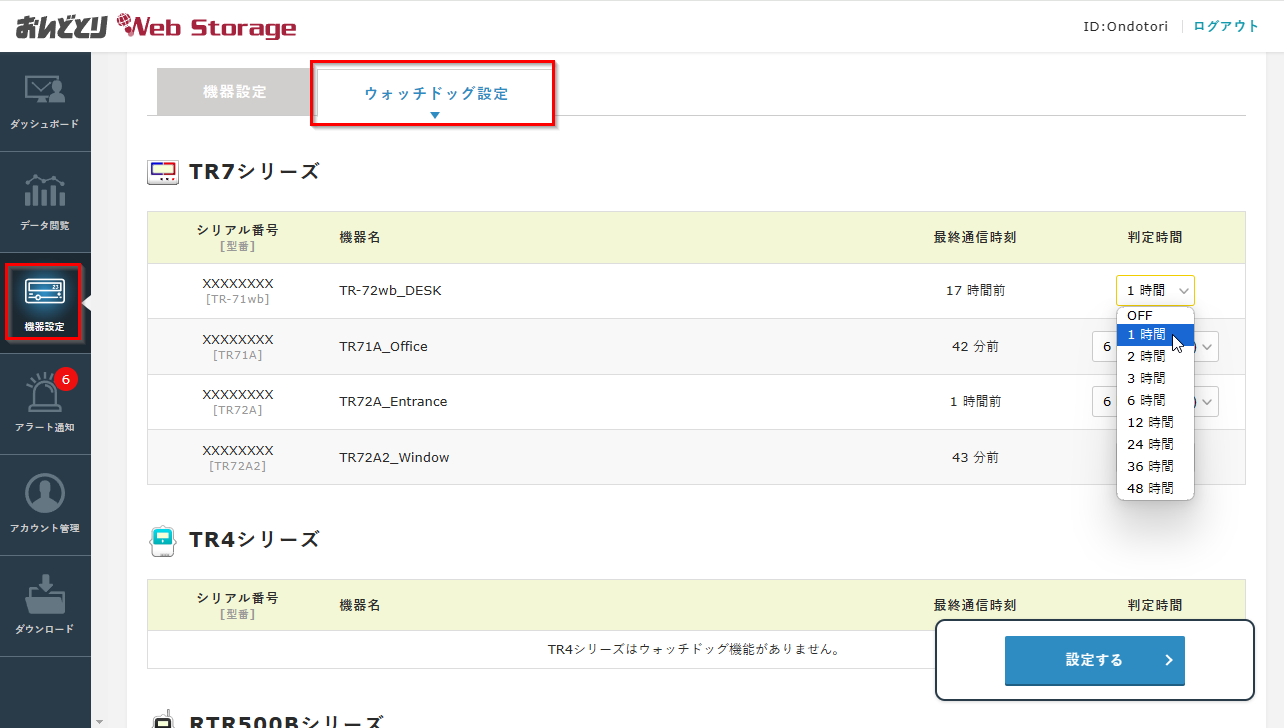
Task: Switch to the ウォッチドッグ設定 tab
Action: tap(436, 94)
